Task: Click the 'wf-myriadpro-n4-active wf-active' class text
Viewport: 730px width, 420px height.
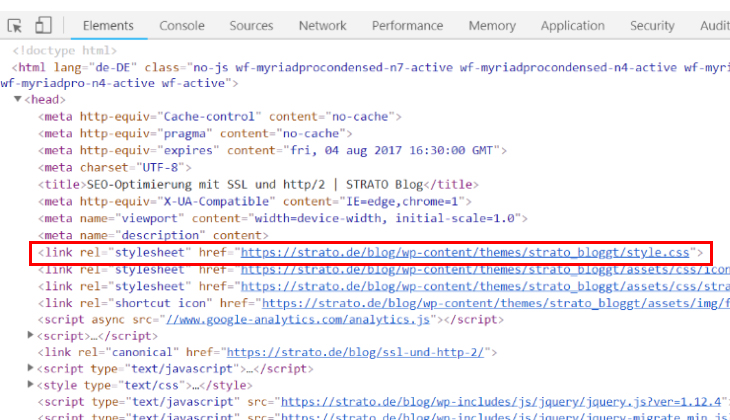Action: (113, 83)
